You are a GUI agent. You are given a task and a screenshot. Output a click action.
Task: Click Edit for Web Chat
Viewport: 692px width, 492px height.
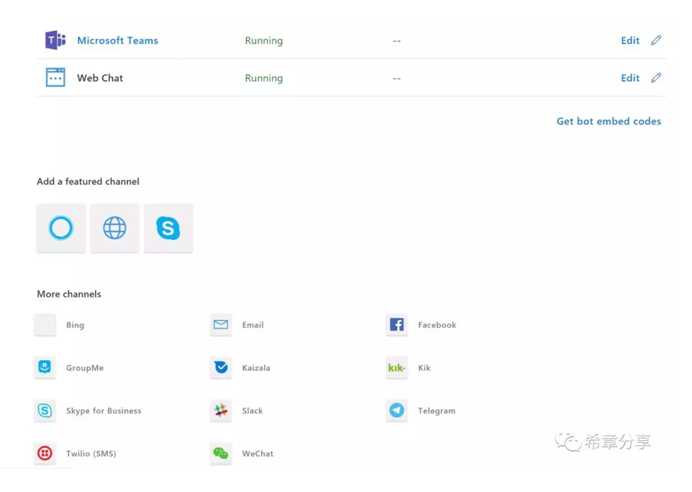(630, 78)
